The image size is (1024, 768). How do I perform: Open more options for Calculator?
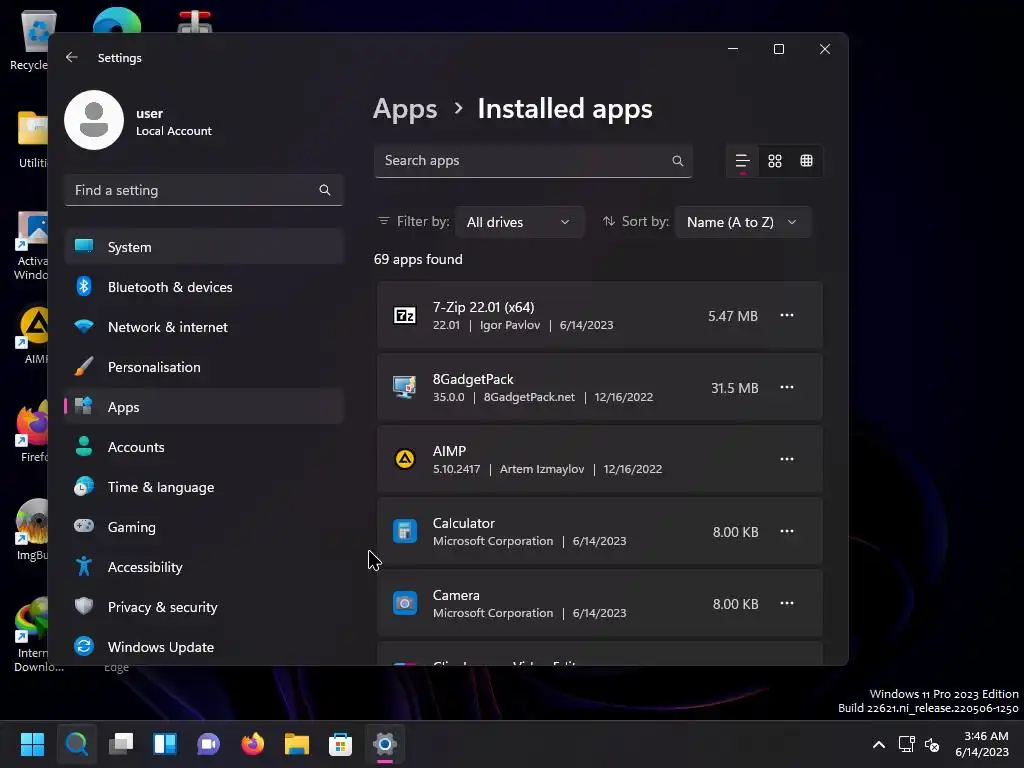[x=787, y=531]
